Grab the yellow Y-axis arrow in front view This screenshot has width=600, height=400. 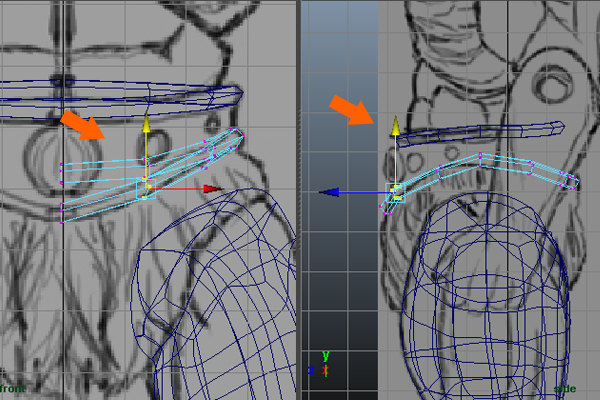point(146,124)
